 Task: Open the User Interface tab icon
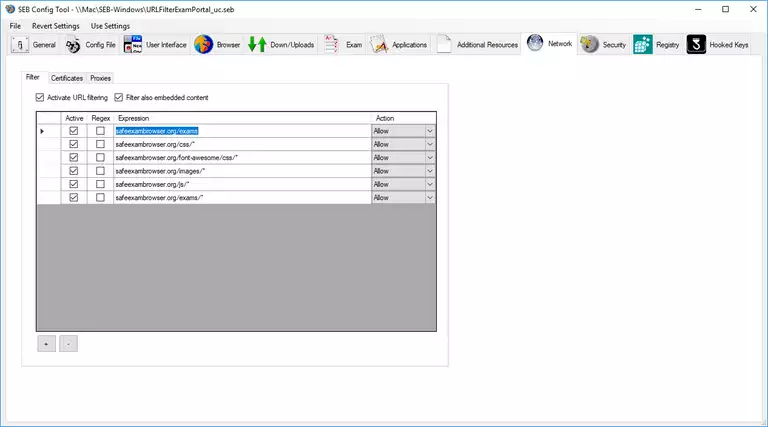click(133, 45)
